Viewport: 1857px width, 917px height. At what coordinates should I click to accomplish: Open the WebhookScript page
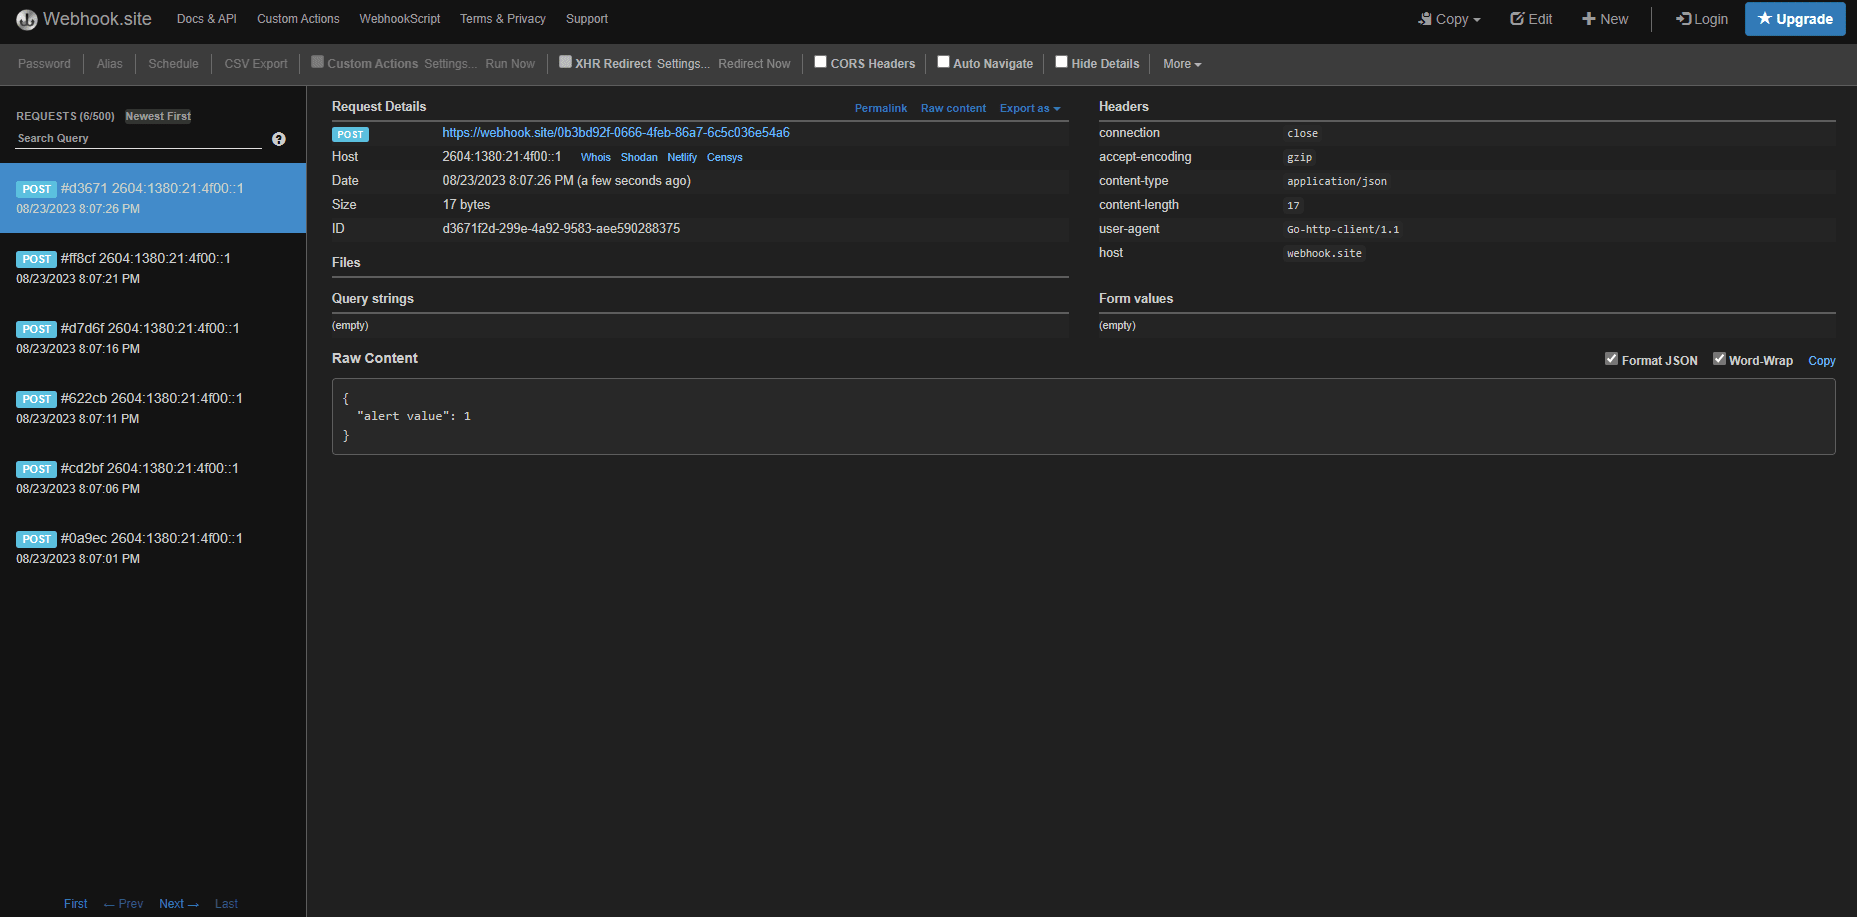click(x=400, y=19)
